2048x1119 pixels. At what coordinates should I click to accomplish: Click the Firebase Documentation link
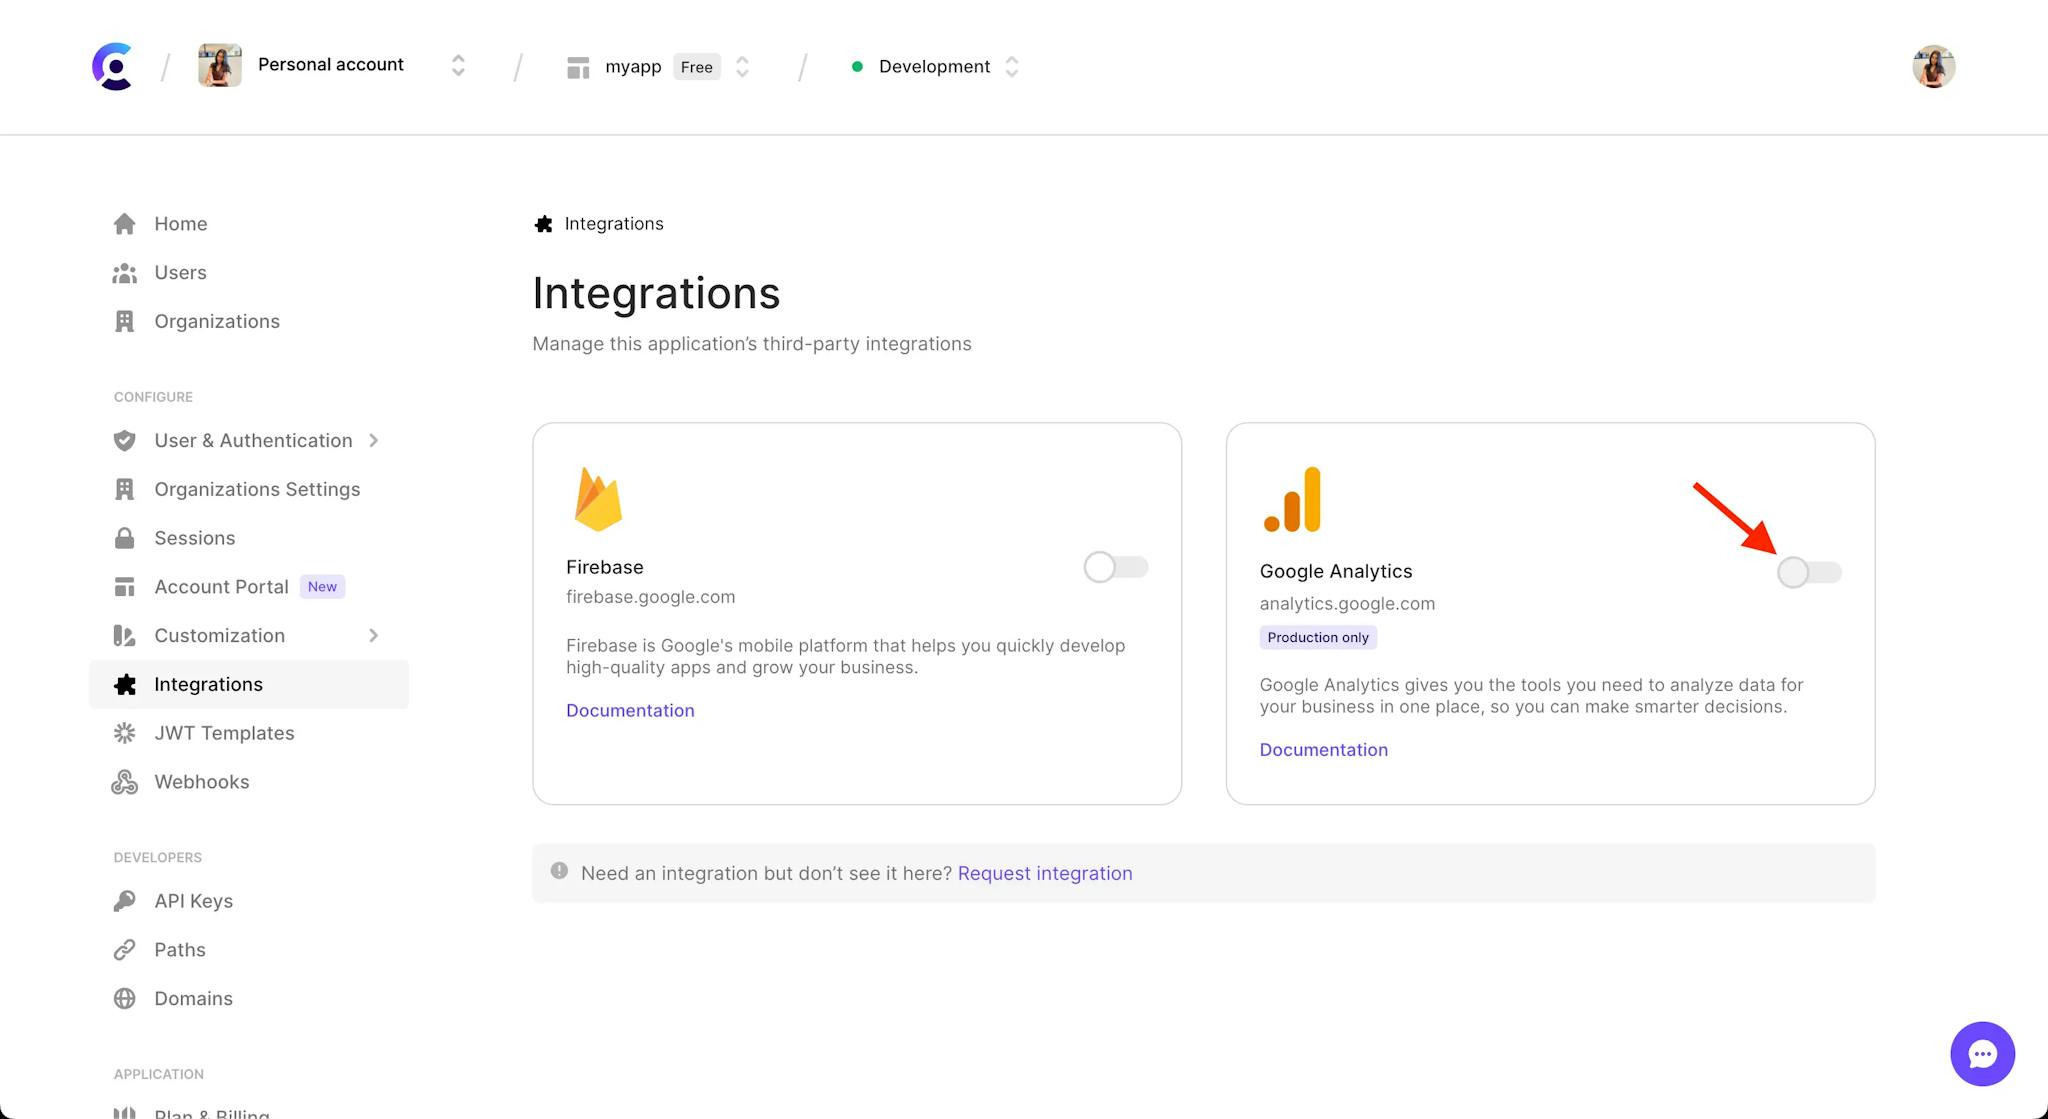pyautogui.click(x=629, y=710)
